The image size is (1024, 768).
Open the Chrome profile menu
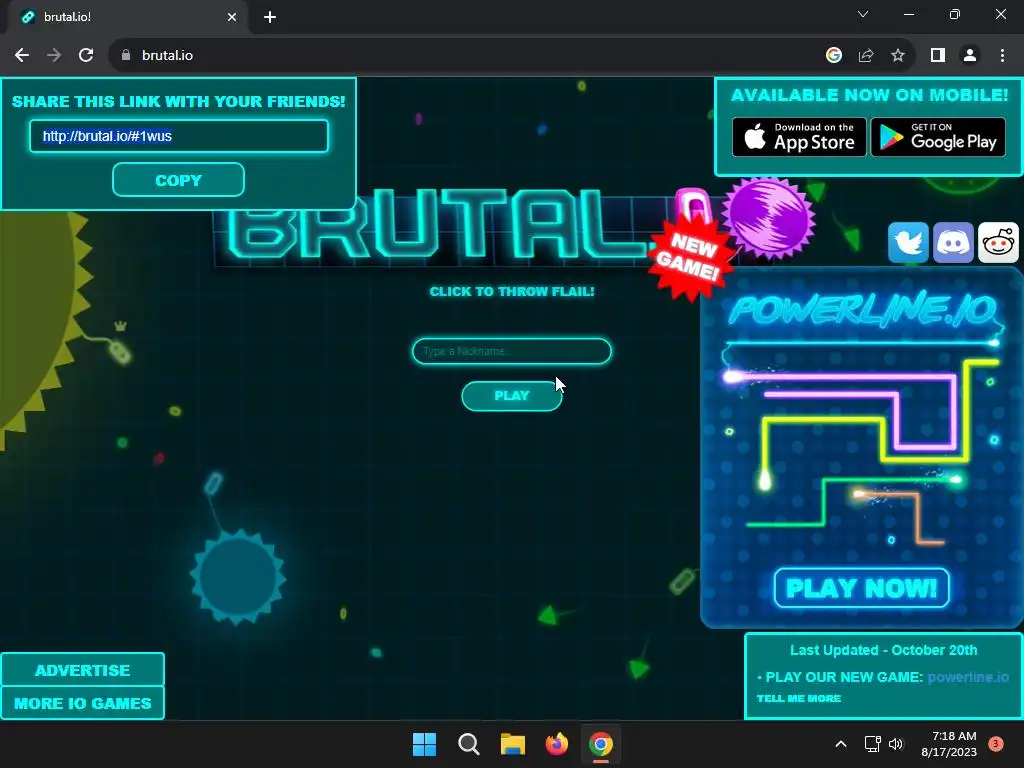[970, 56]
